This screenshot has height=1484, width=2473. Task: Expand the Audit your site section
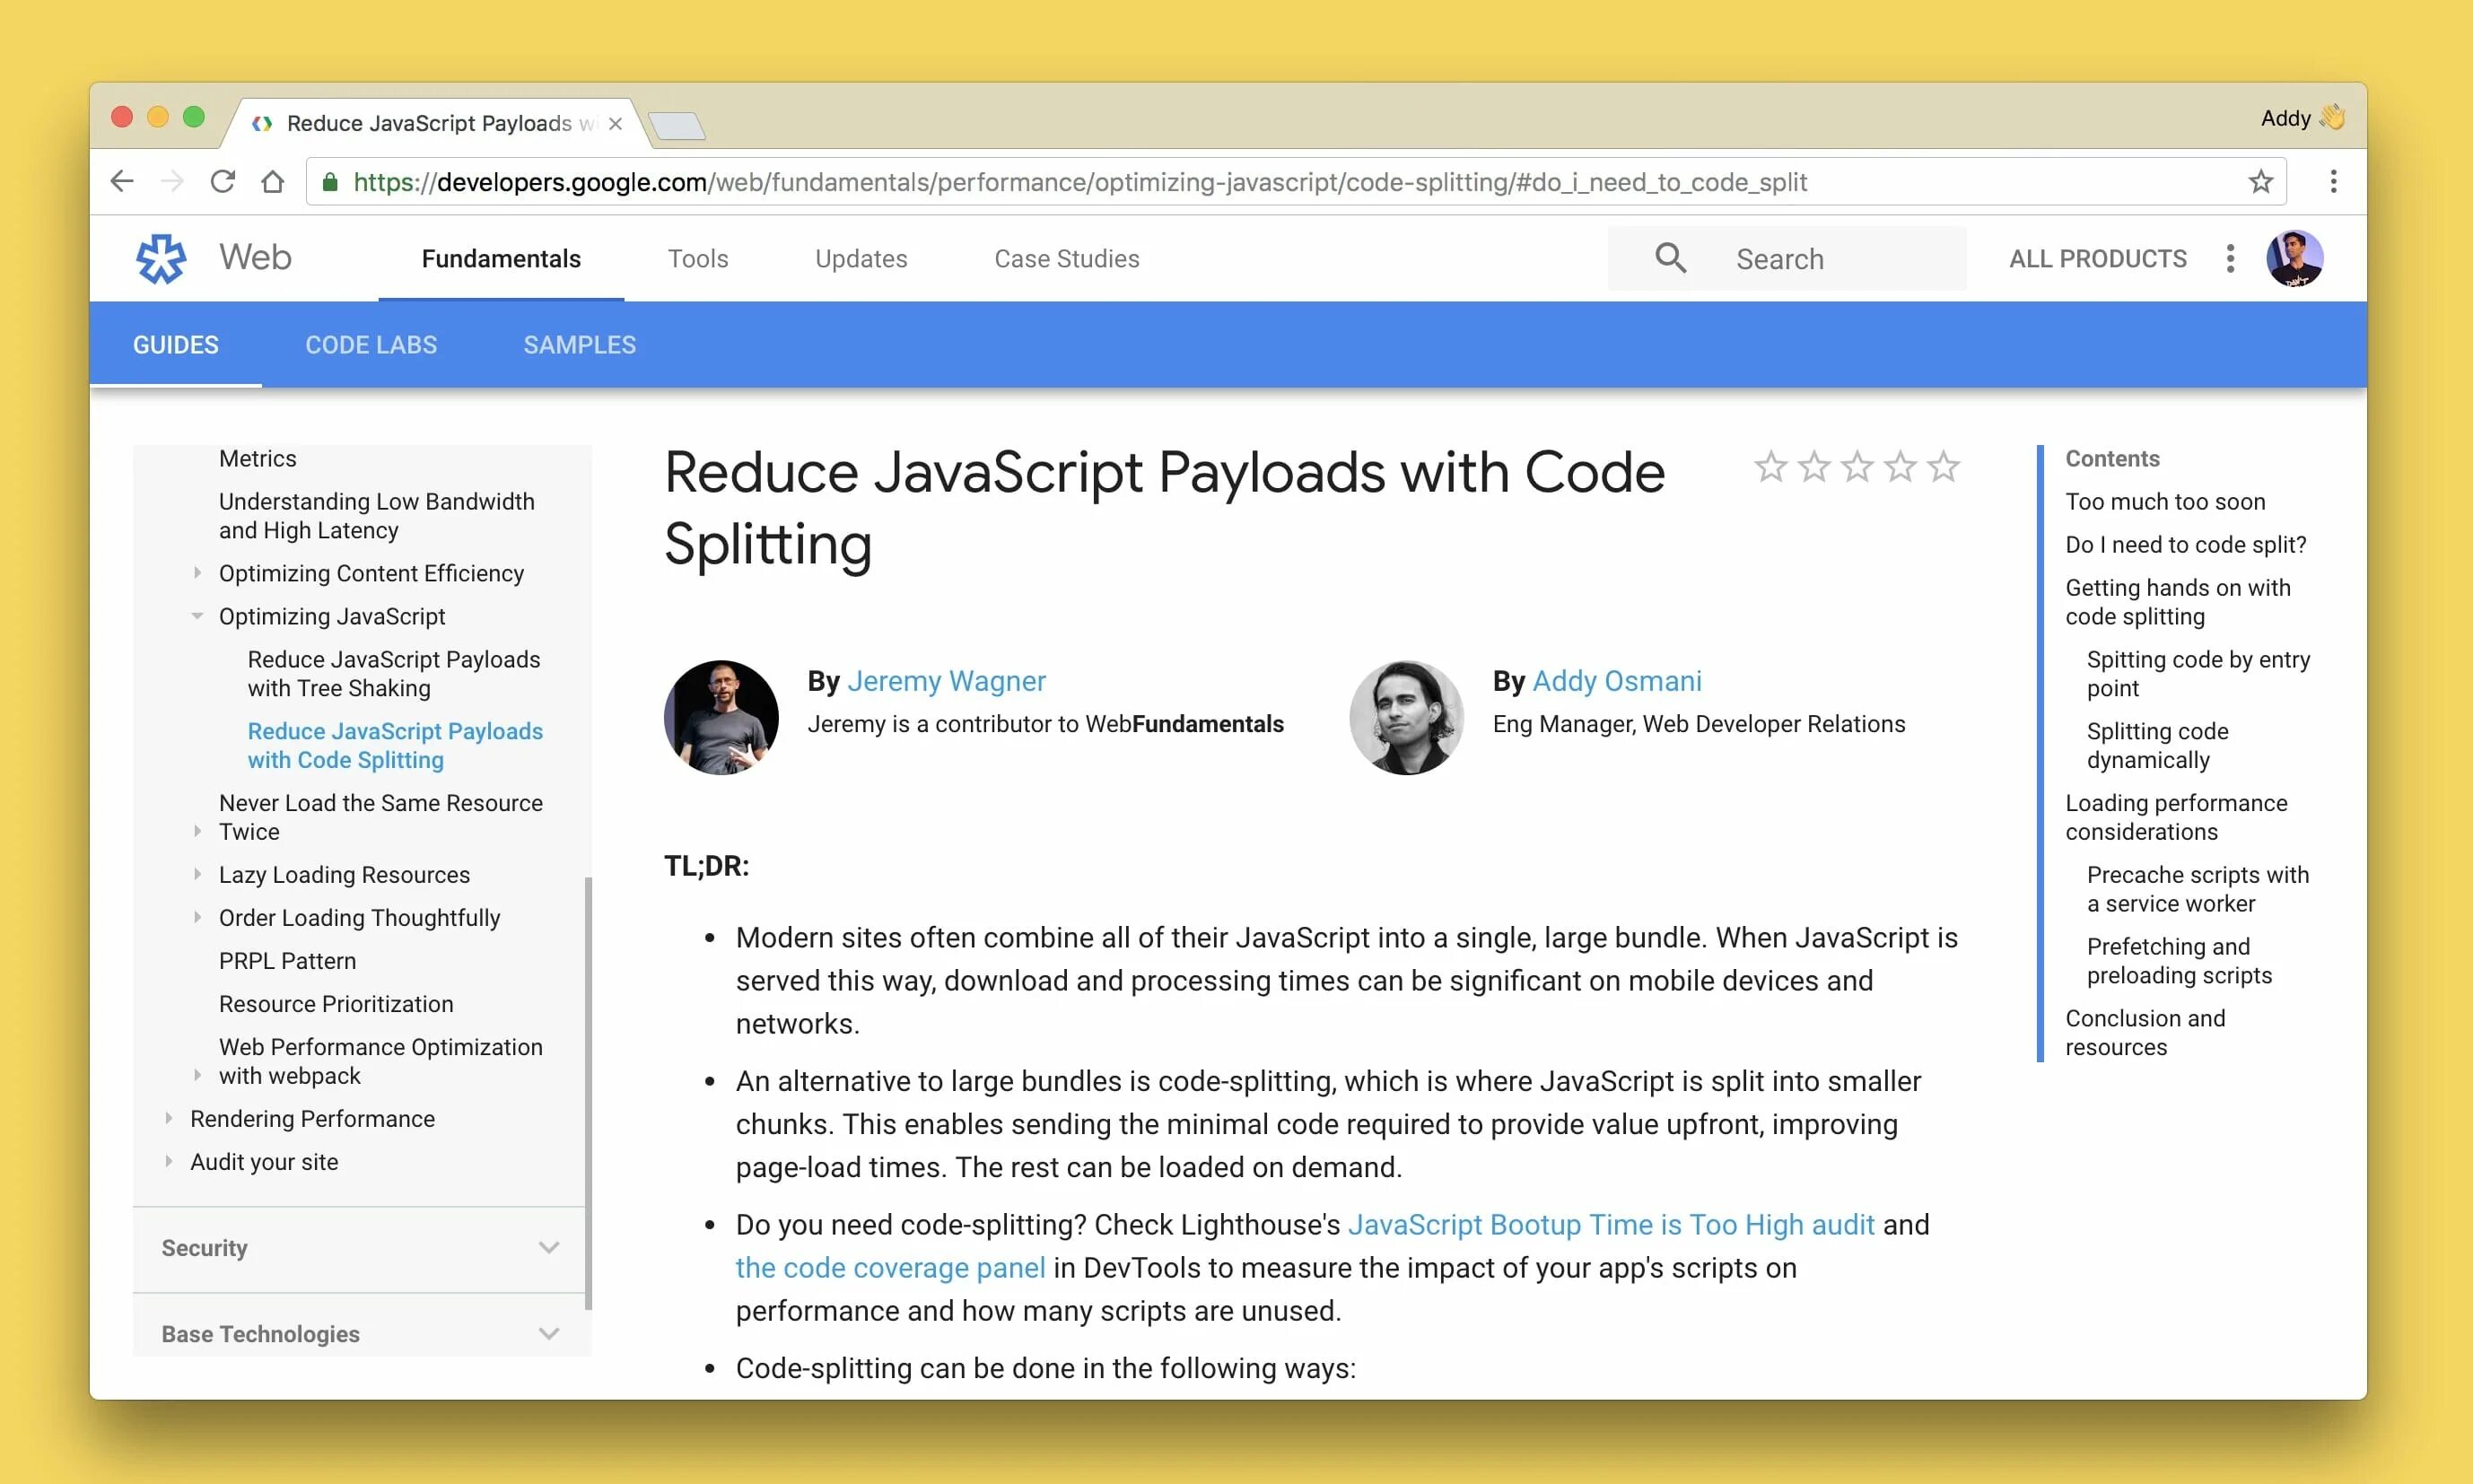pyautogui.click(x=168, y=1161)
